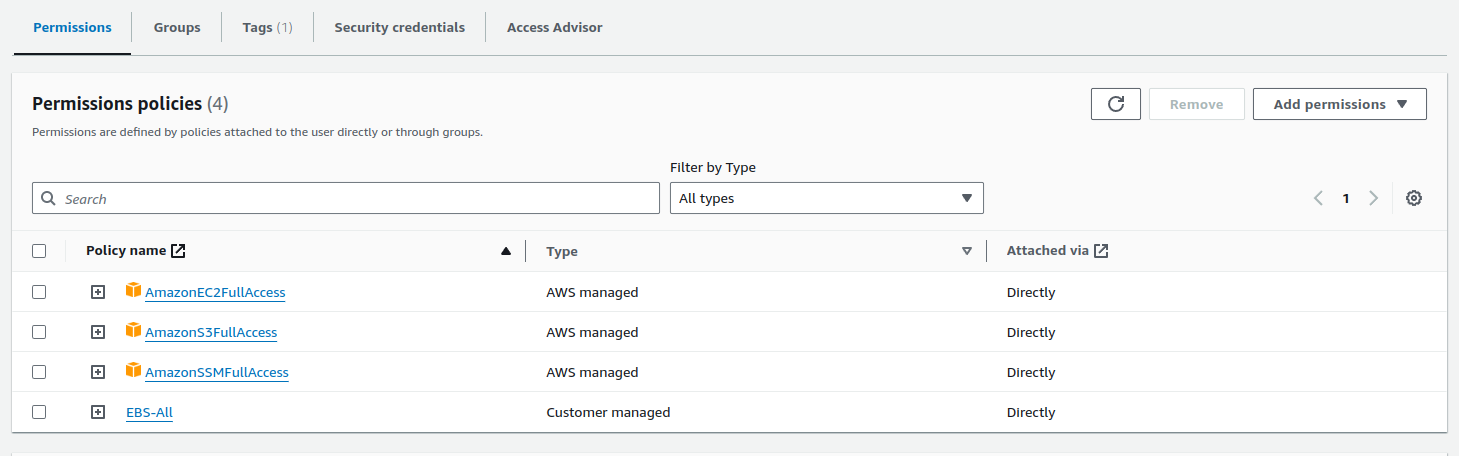Click the magnifier icon in the search box
Screen dimensions: 1459x456
49,199
